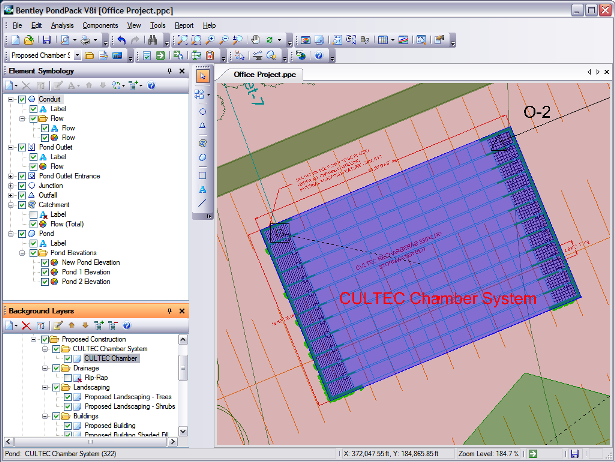The width and height of the screenshot is (615, 462).
Task: Click the Print printer icon
Action: pos(85,40)
